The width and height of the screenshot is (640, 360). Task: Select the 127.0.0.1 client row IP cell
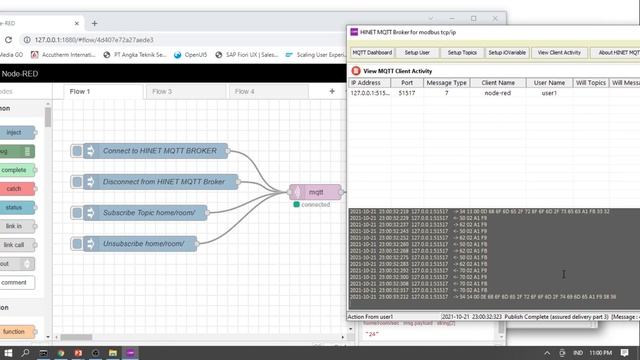click(370, 93)
